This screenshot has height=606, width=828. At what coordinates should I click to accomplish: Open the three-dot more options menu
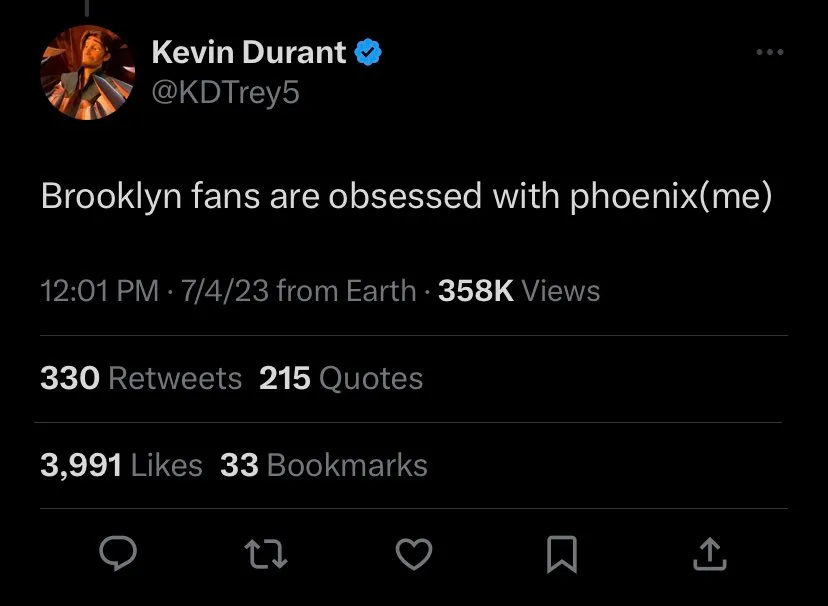[770, 52]
